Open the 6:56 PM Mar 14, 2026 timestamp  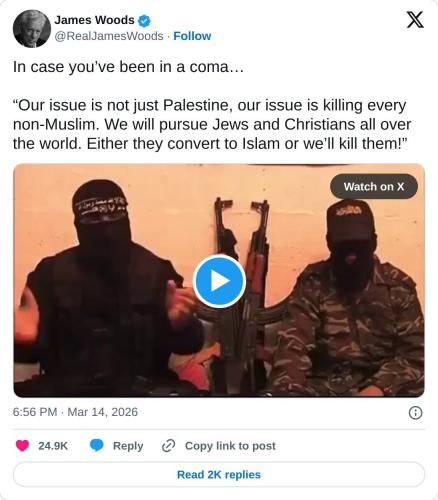pos(75,412)
